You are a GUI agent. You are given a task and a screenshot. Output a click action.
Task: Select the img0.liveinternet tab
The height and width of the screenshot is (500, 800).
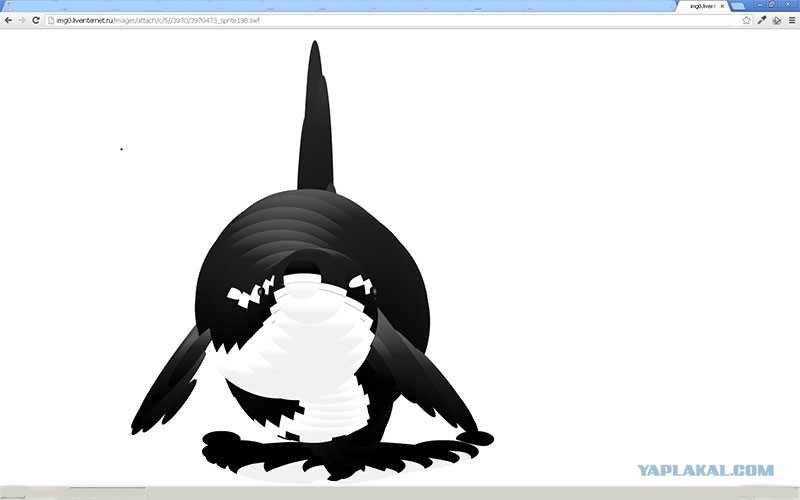coord(704,6)
